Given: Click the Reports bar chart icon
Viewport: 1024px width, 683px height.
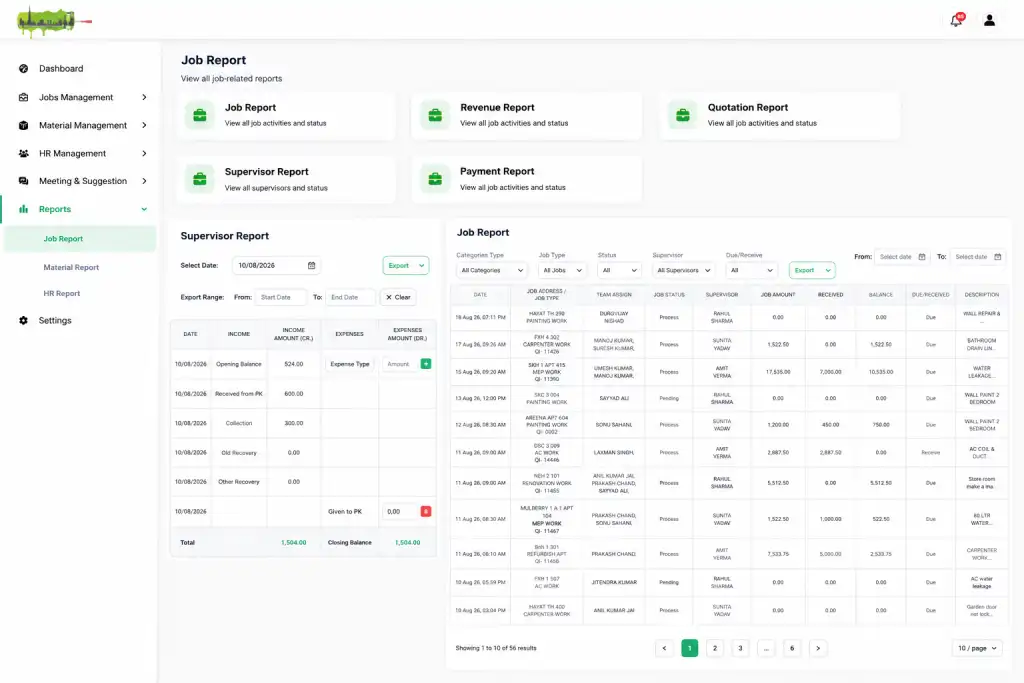Looking at the screenshot, I should point(24,209).
